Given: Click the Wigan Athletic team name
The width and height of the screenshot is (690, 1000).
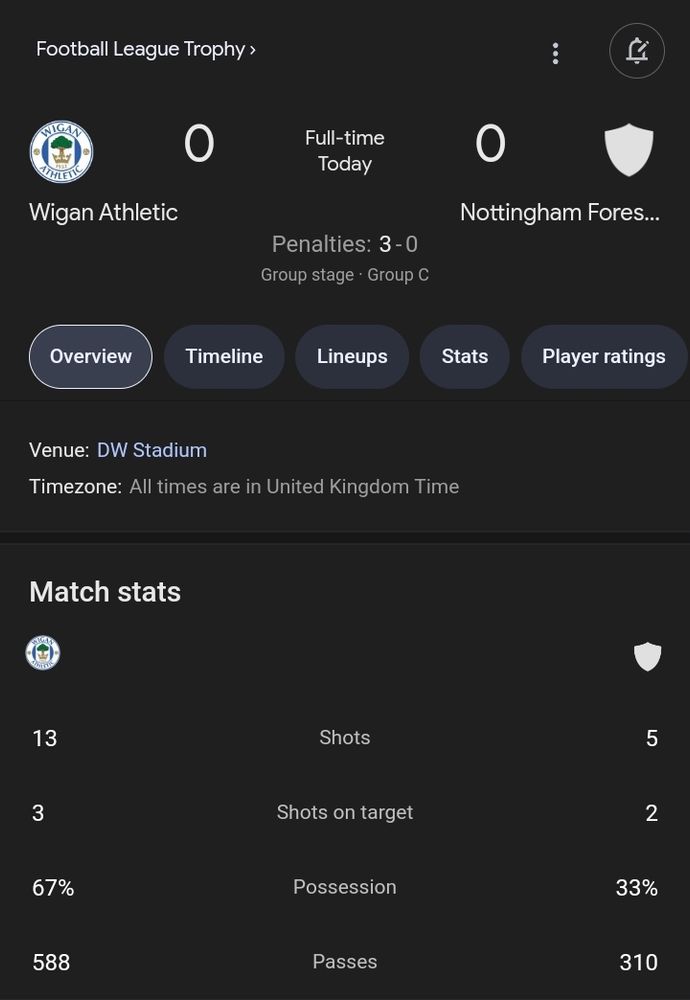Looking at the screenshot, I should 103,212.
